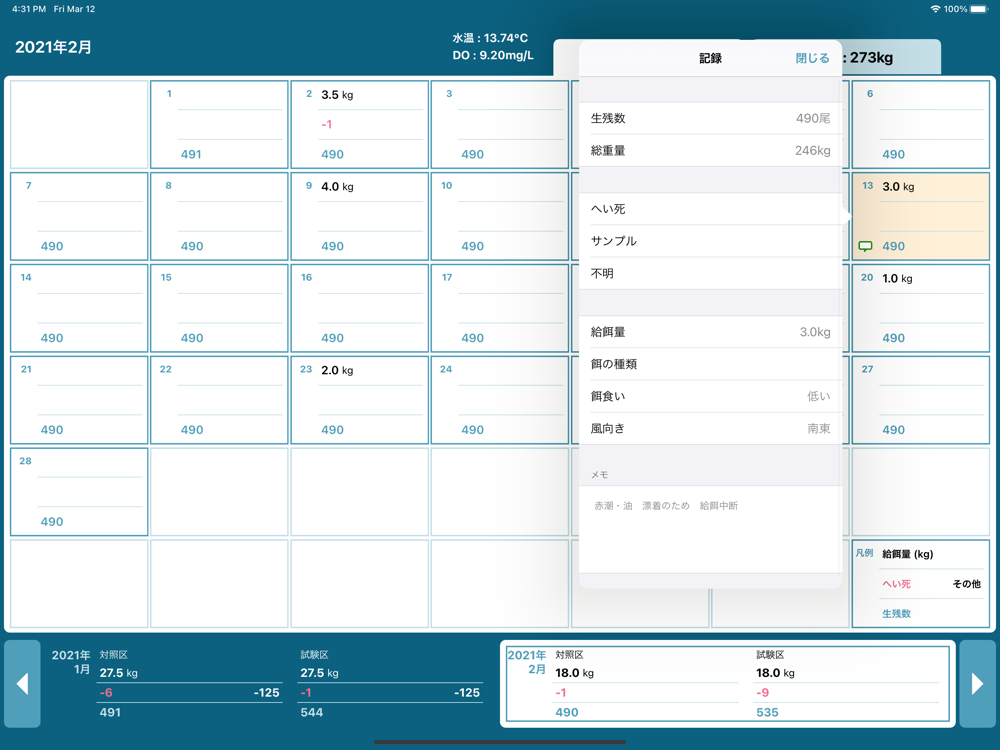
Task: Close the 記録 popover with 閉じる
Action: tap(812, 58)
